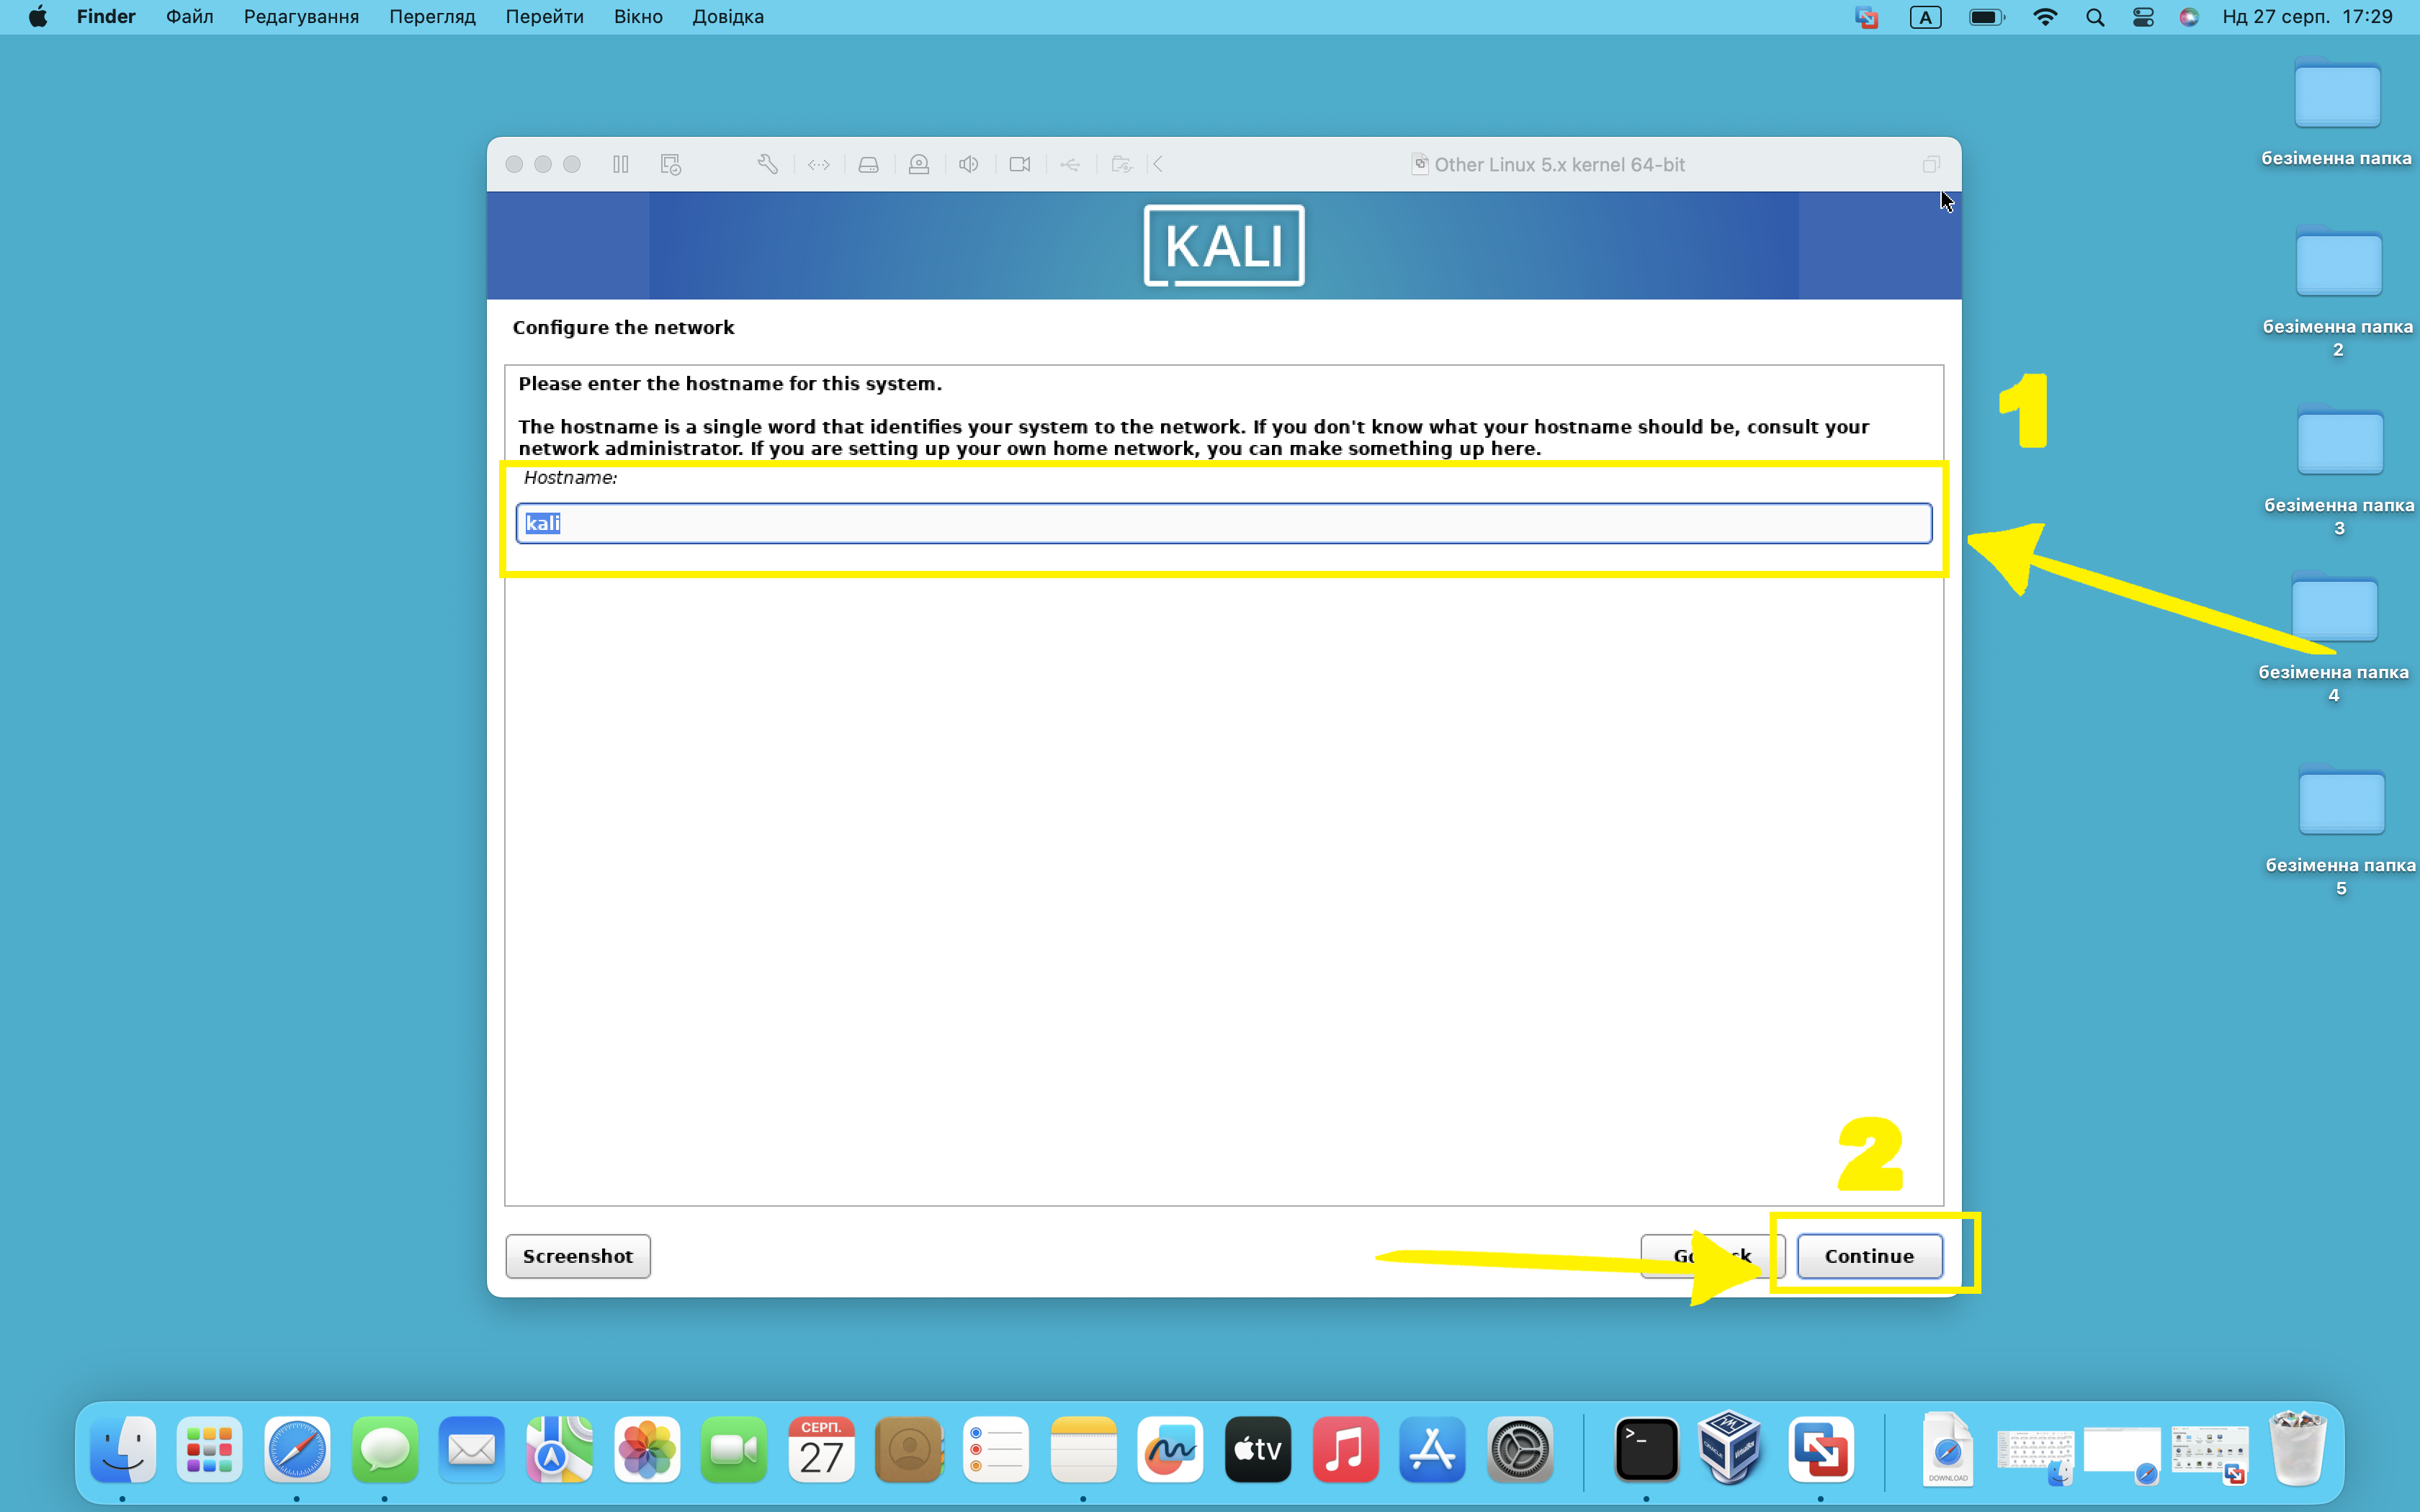Open virtual machine settings wrench
This screenshot has height=1512, width=2420.
click(767, 164)
